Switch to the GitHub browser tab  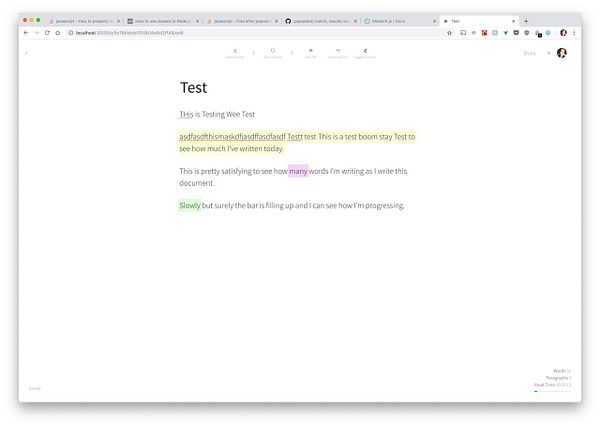pos(319,21)
